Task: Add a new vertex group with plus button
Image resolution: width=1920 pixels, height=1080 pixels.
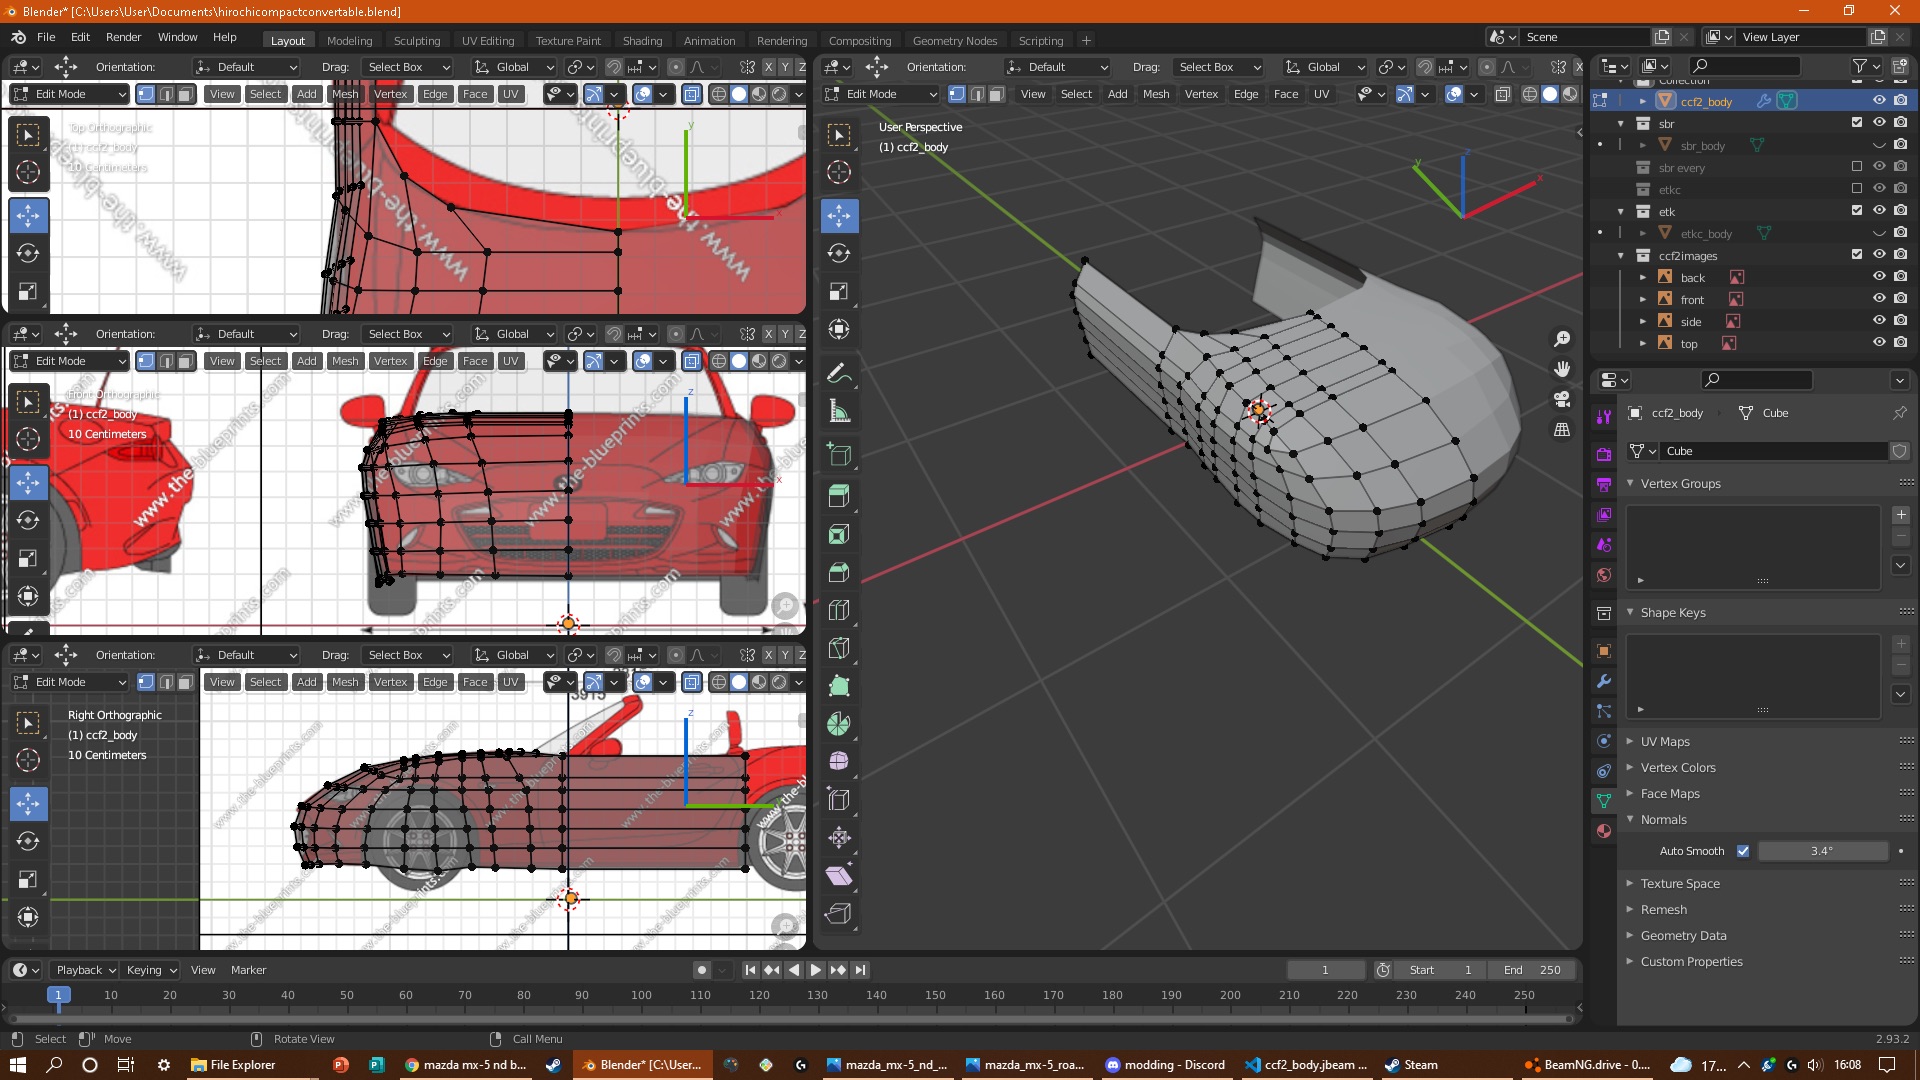Action: (x=1901, y=515)
